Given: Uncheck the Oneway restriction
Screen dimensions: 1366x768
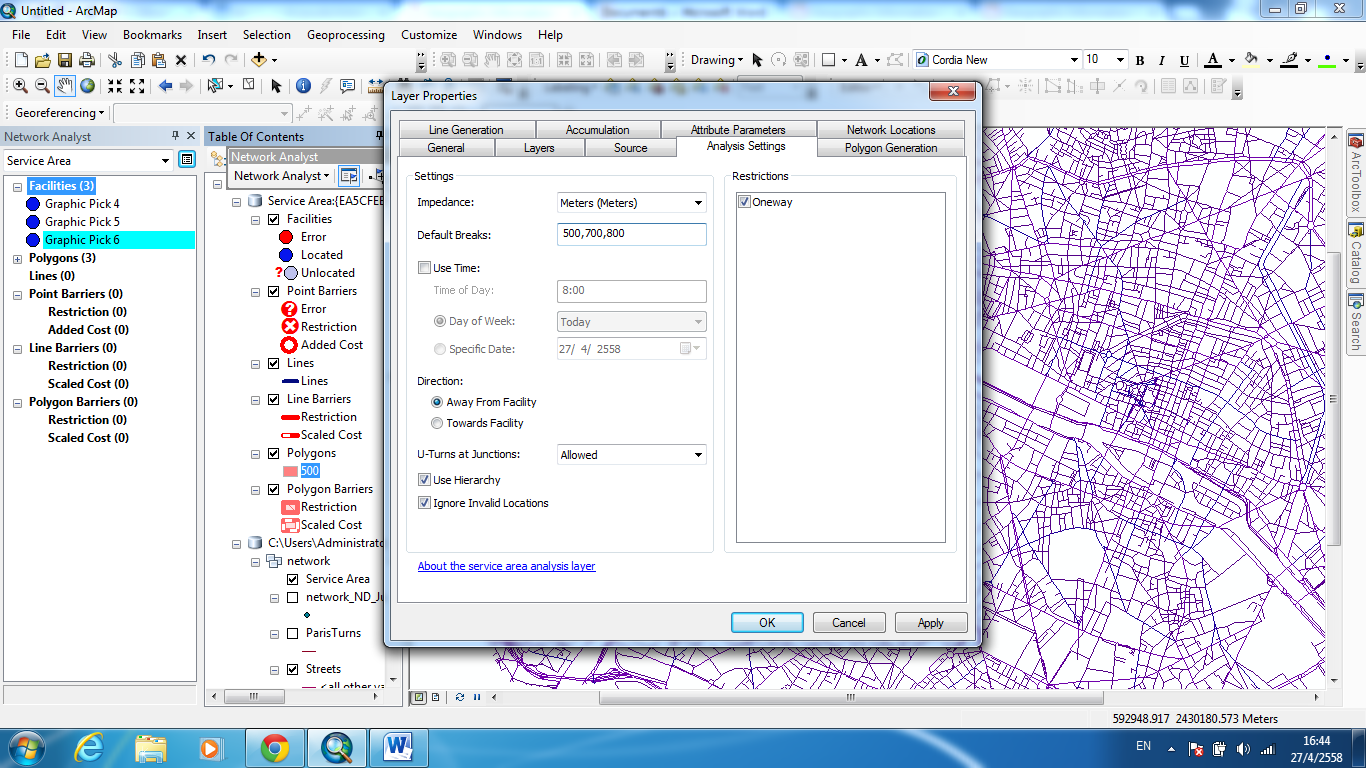Looking at the screenshot, I should [x=744, y=202].
